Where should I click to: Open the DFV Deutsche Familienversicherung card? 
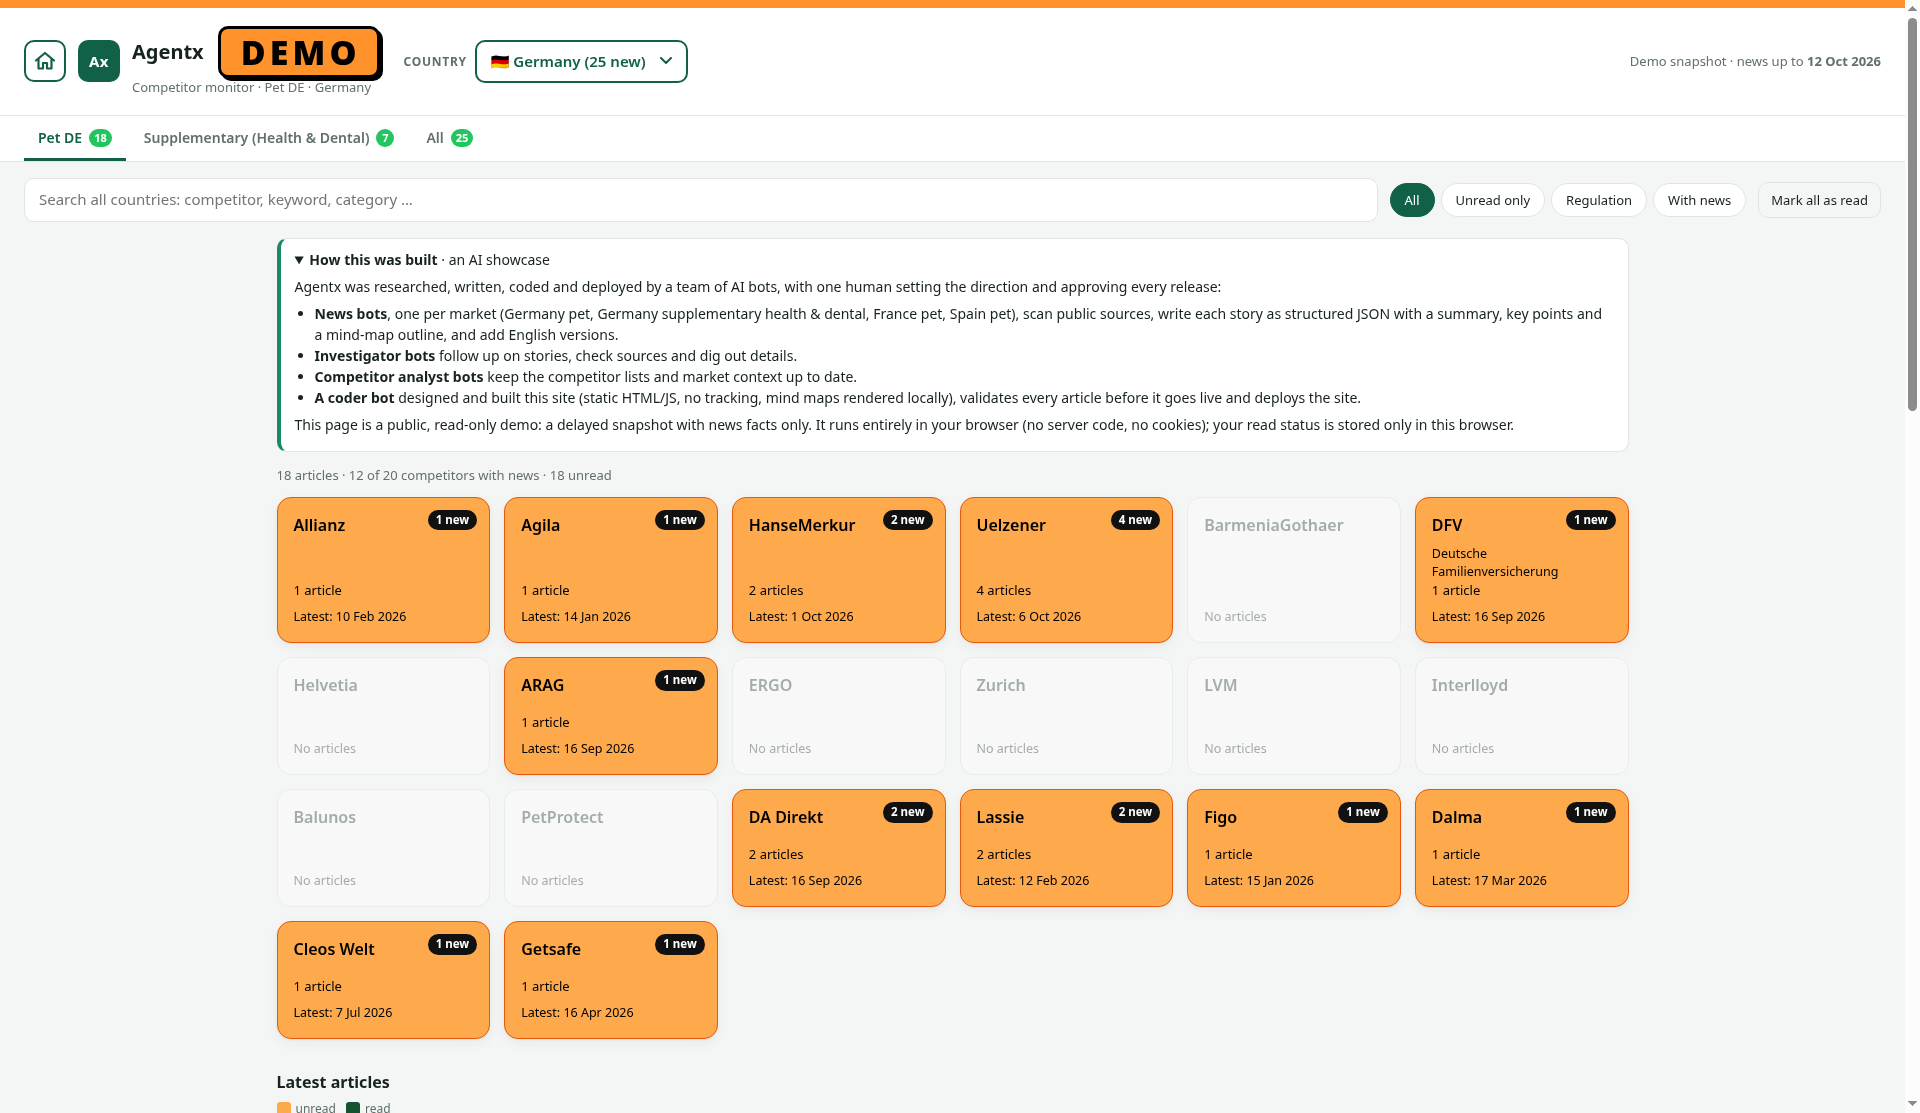click(1522, 570)
